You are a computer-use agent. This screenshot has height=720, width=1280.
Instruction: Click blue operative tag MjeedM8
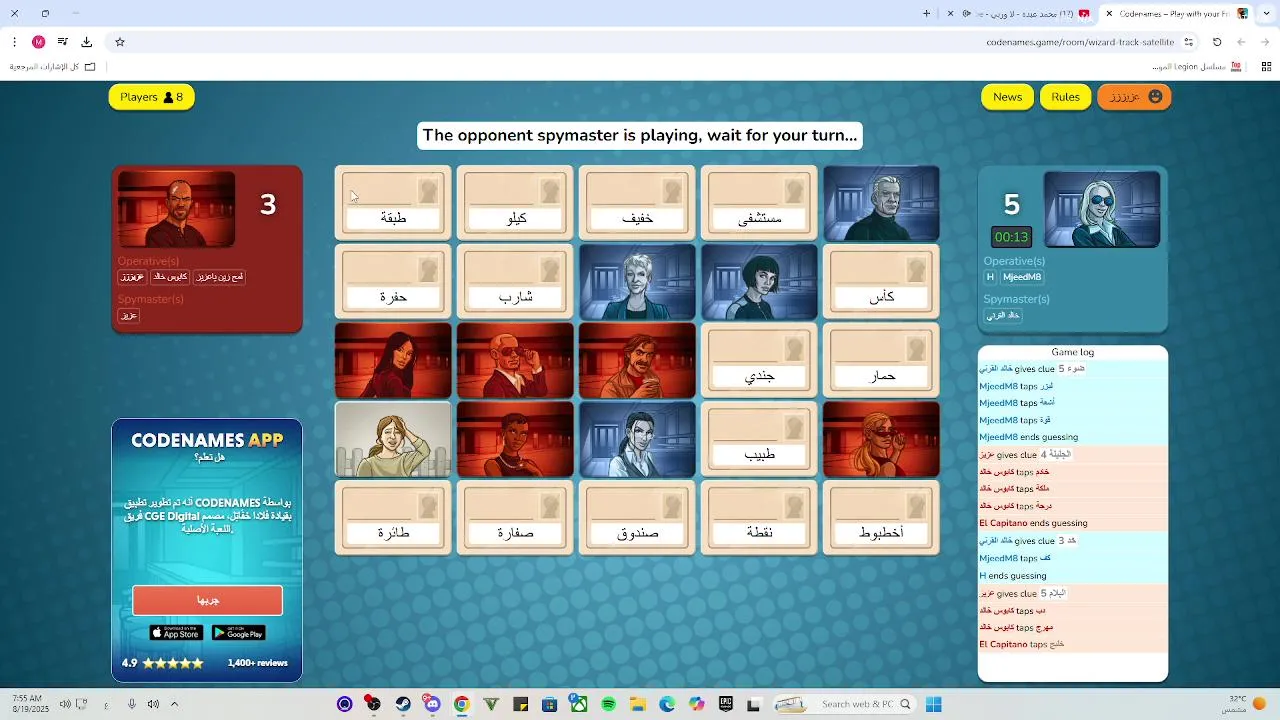pyautogui.click(x=1022, y=277)
